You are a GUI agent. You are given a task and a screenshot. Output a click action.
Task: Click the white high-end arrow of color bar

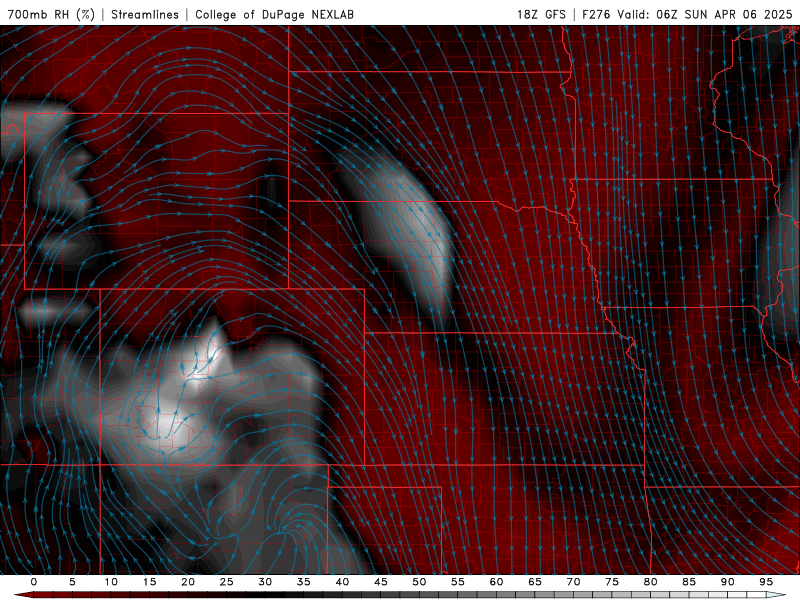(777, 595)
